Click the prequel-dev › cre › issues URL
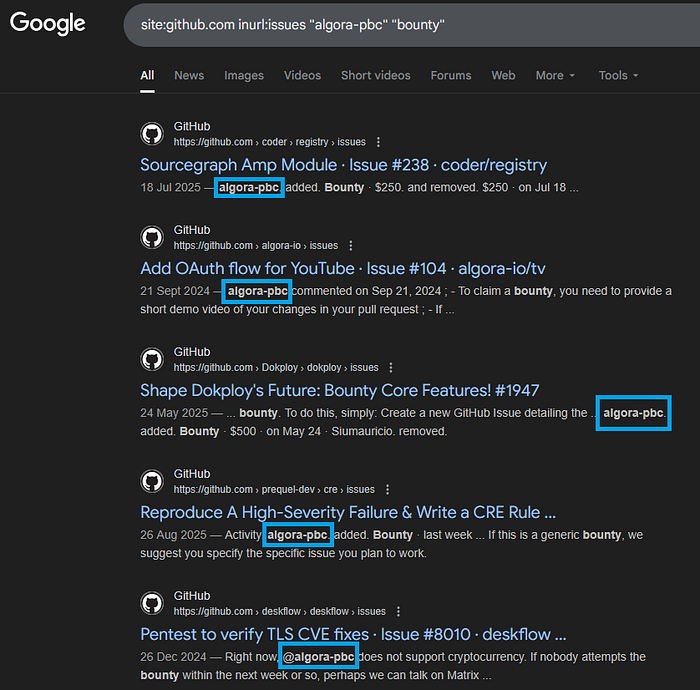Viewport: 700px width, 690px height. [274, 490]
